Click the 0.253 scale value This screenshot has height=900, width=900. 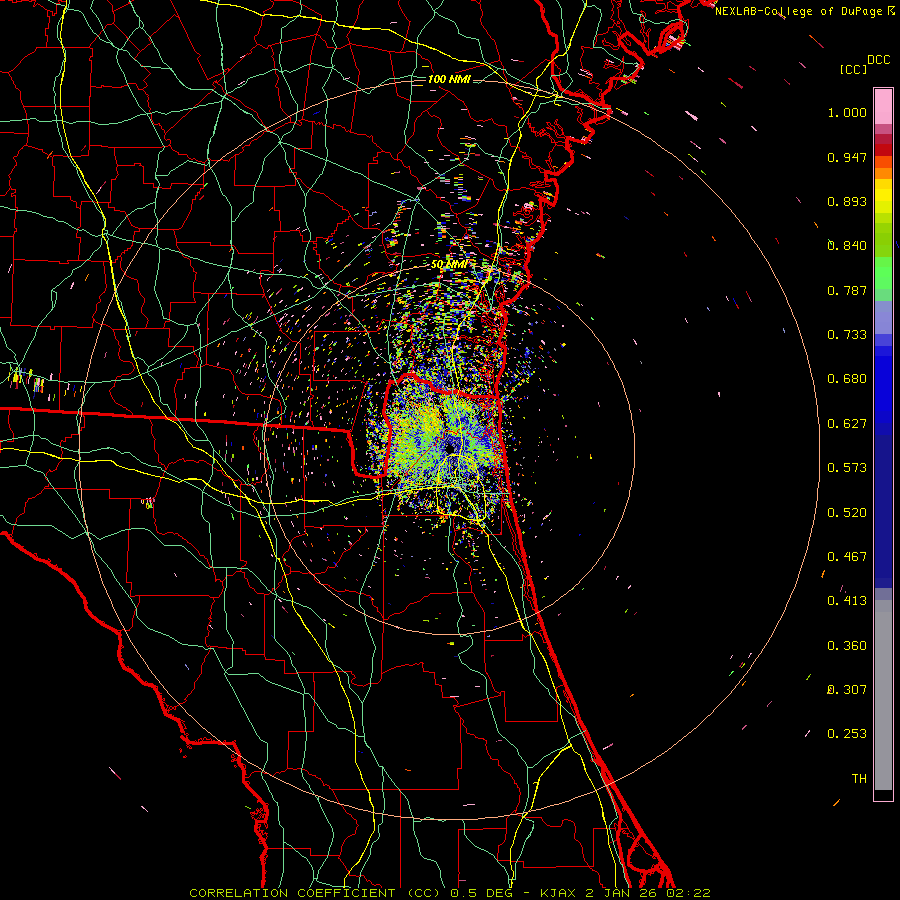pos(847,734)
